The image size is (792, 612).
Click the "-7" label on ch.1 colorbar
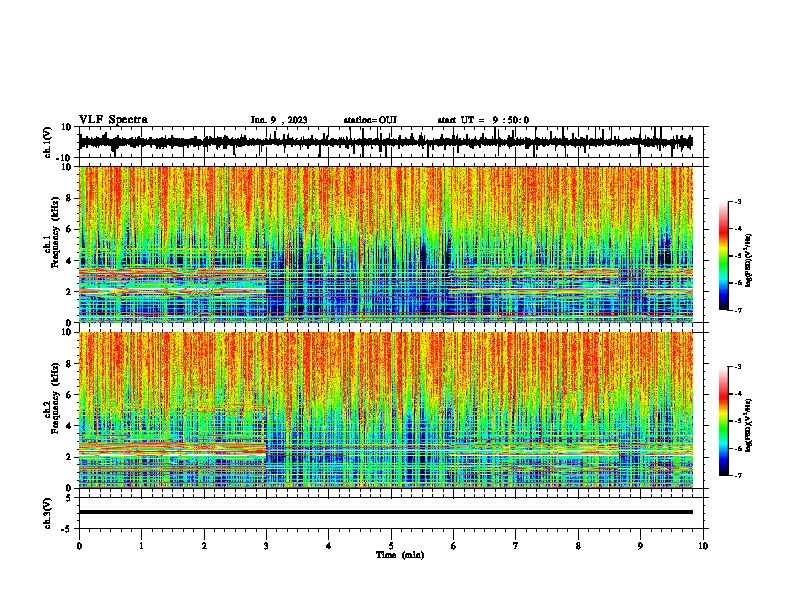point(738,310)
